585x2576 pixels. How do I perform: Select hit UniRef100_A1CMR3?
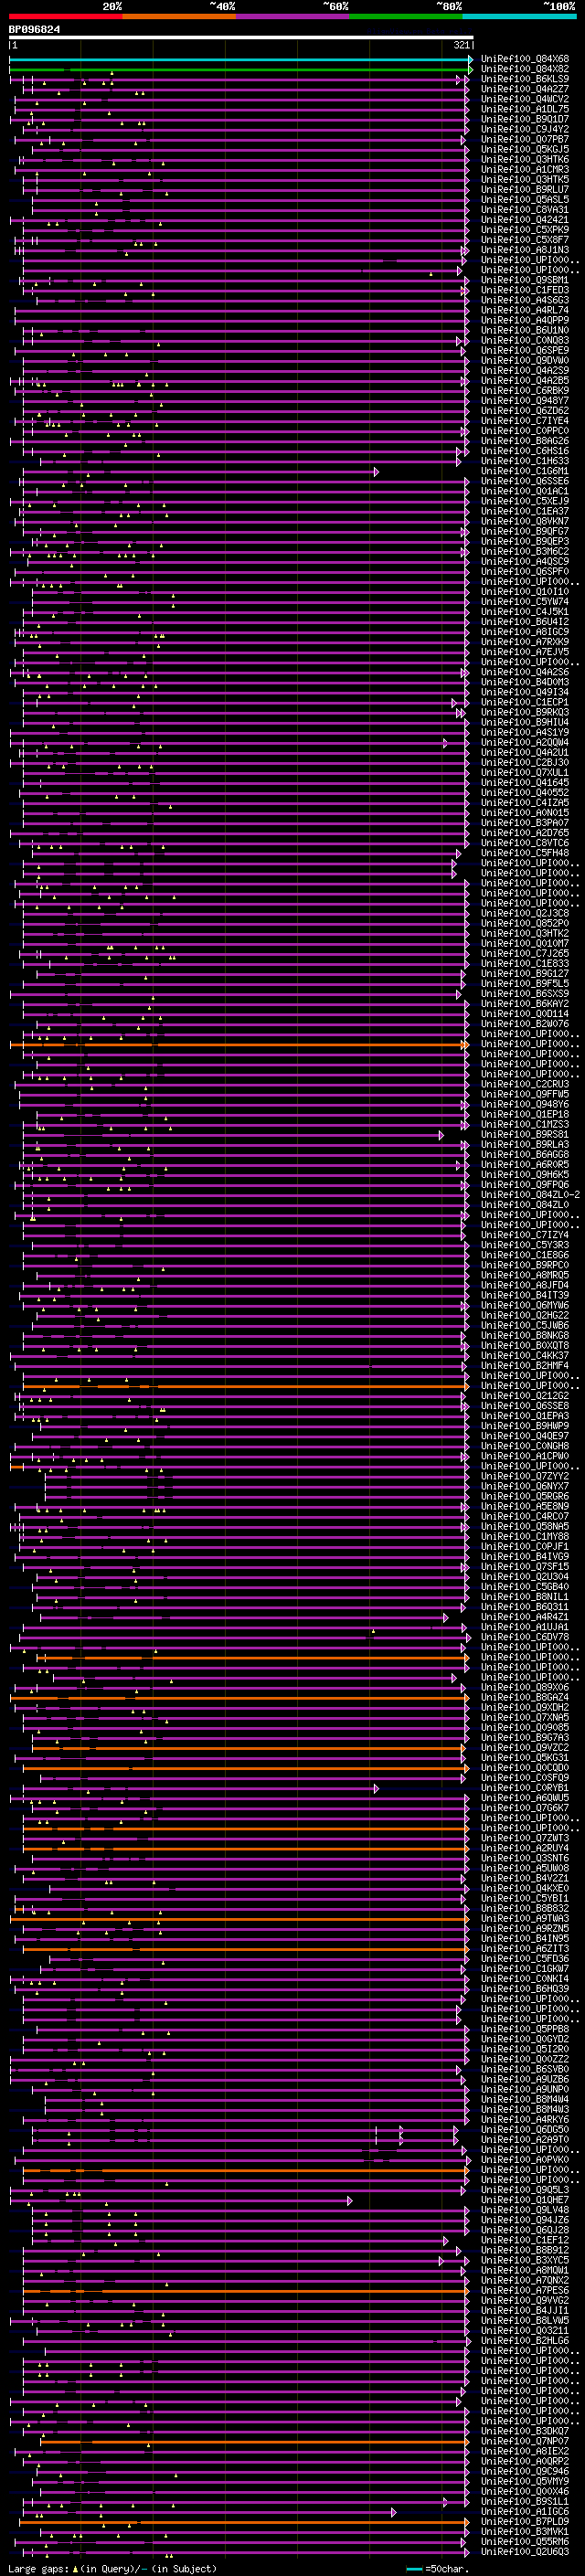click(x=524, y=169)
